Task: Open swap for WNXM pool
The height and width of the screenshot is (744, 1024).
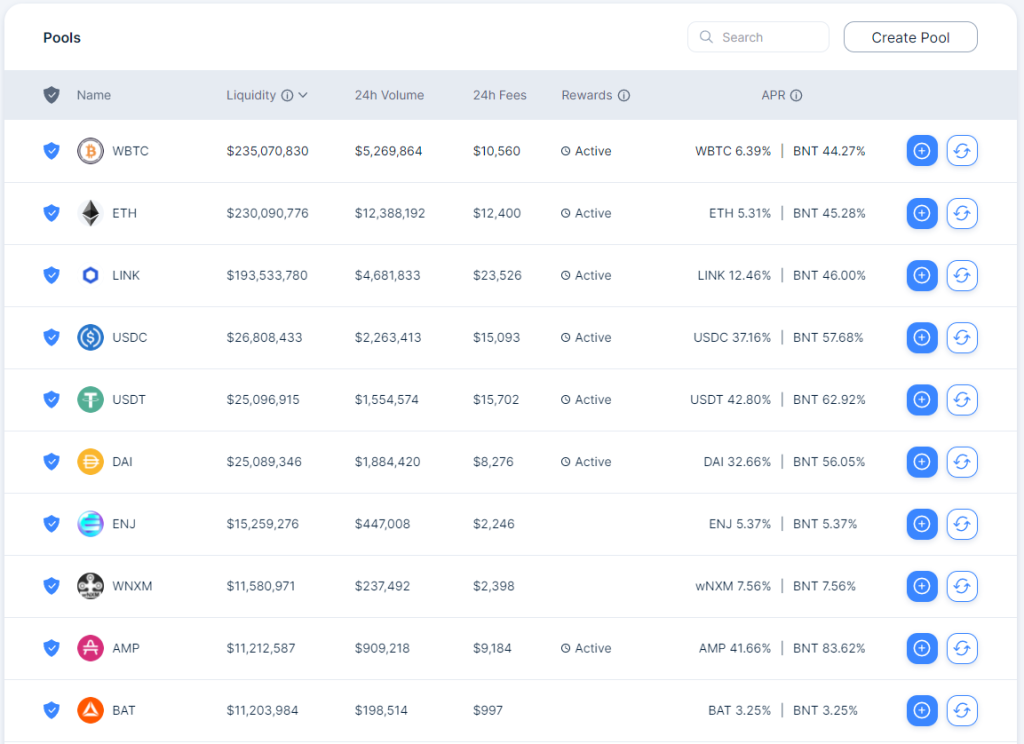Action: [961, 586]
